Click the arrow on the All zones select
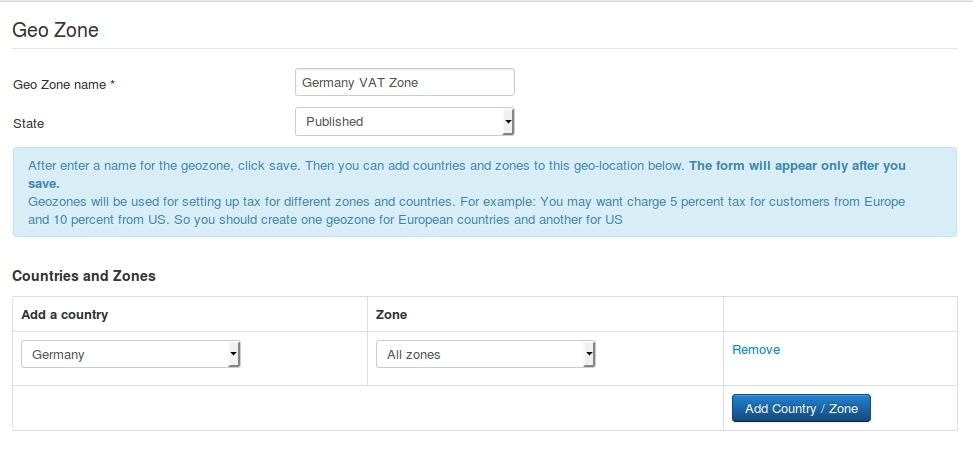This screenshot has width=973, height=470. (x=588, y=354)
